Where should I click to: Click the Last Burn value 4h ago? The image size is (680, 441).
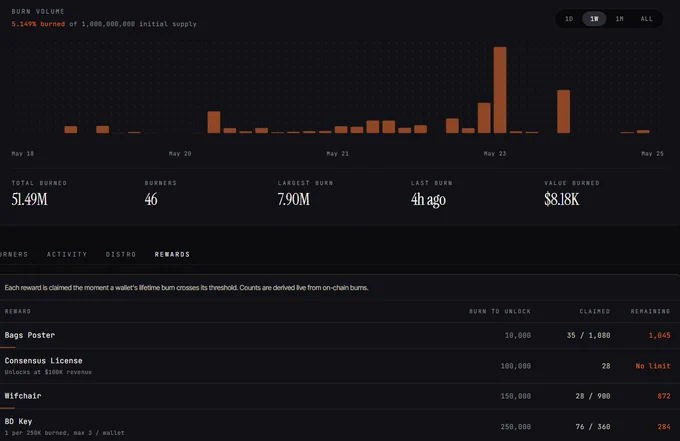(428, 200)
